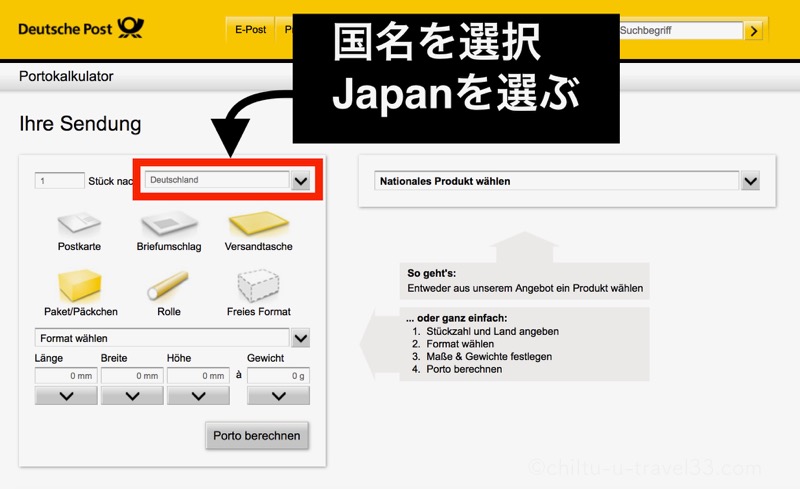This screenshot has width=800, height=489.
Task: Click the Deutschland country select field
Action: pos(217,180)
